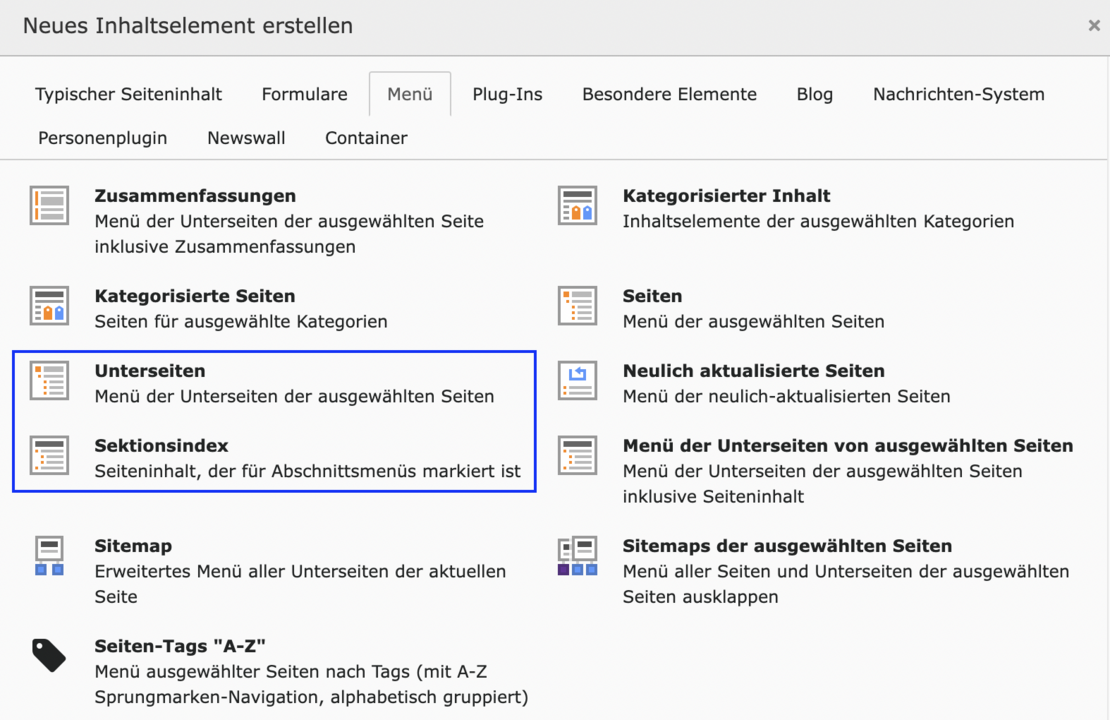
Task: Go to the Nachrichten-System tab
Action: 958,94
